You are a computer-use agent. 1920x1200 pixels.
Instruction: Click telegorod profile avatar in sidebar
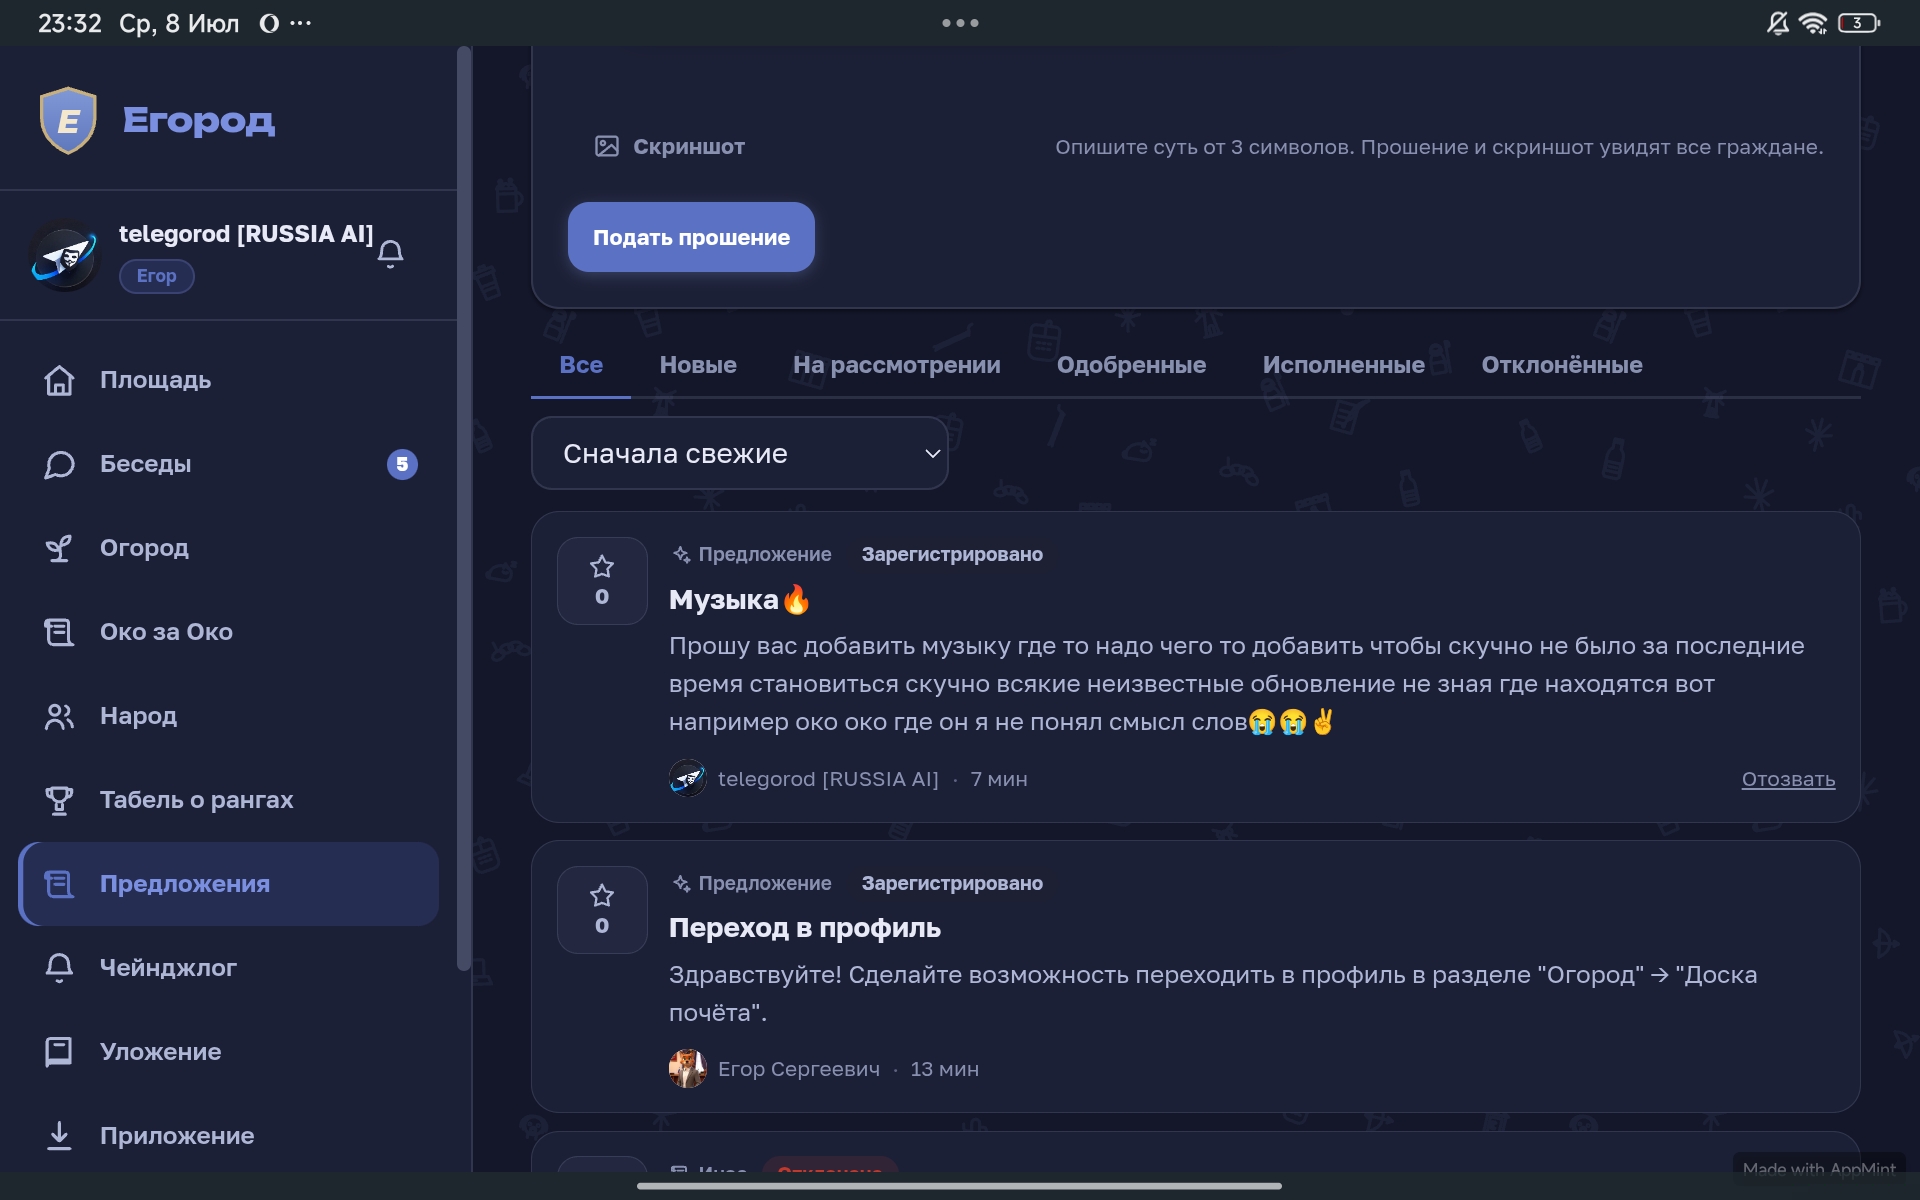click(65, 256)
